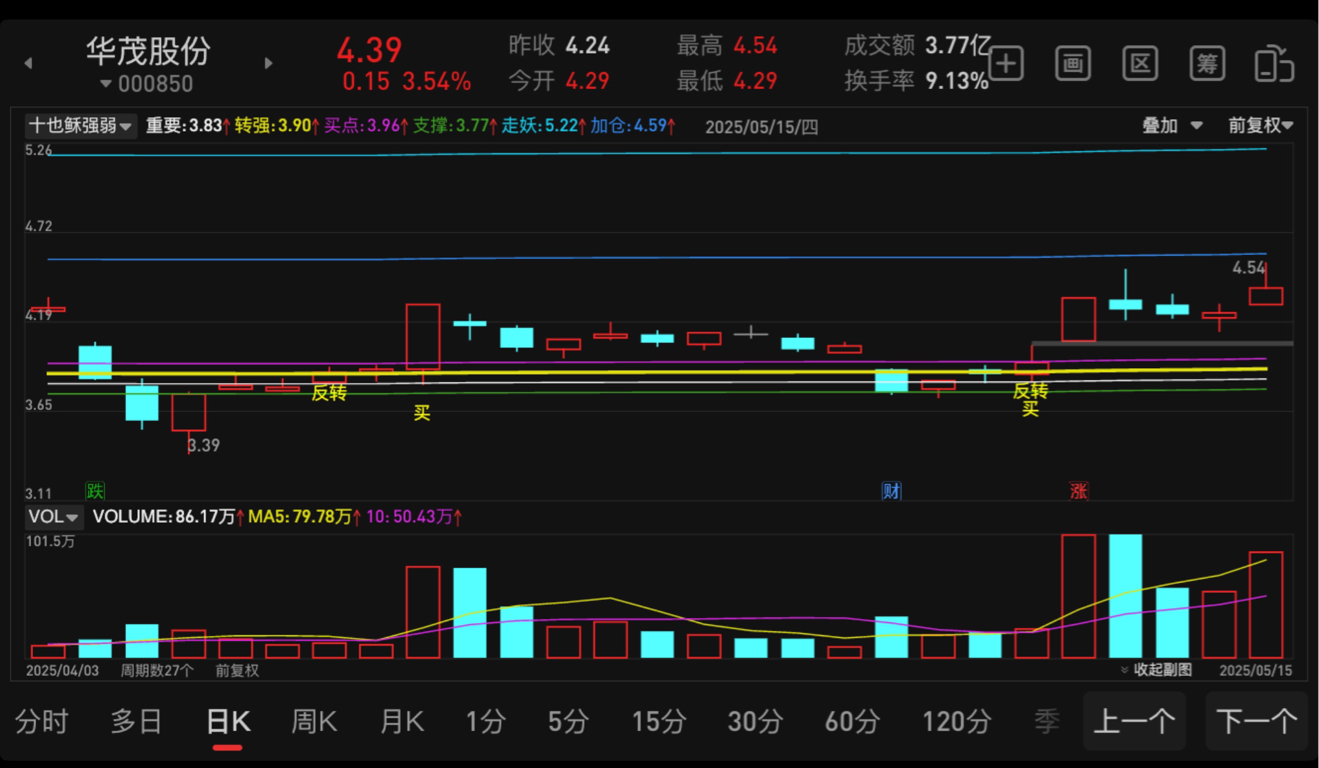1319x768 pixels.
Task: Open the 叠加 overlay dropdown
Action: (1174, 126)
